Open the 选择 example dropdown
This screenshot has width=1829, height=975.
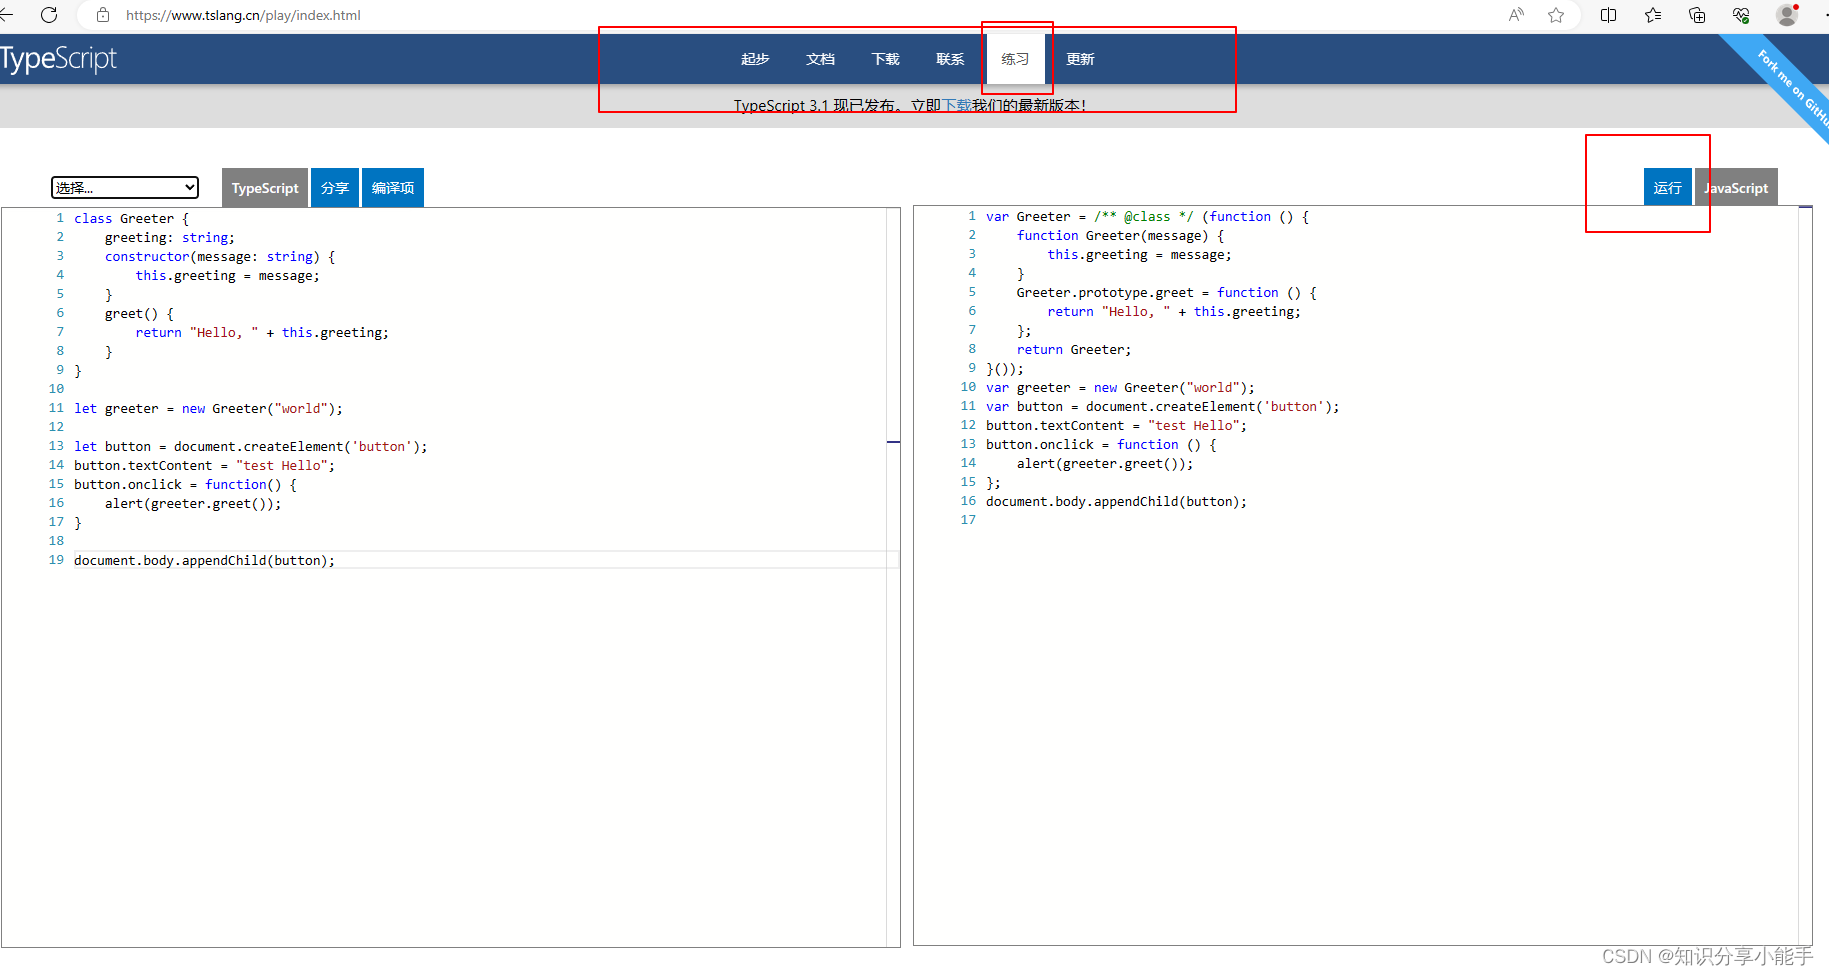coord(124,187)
